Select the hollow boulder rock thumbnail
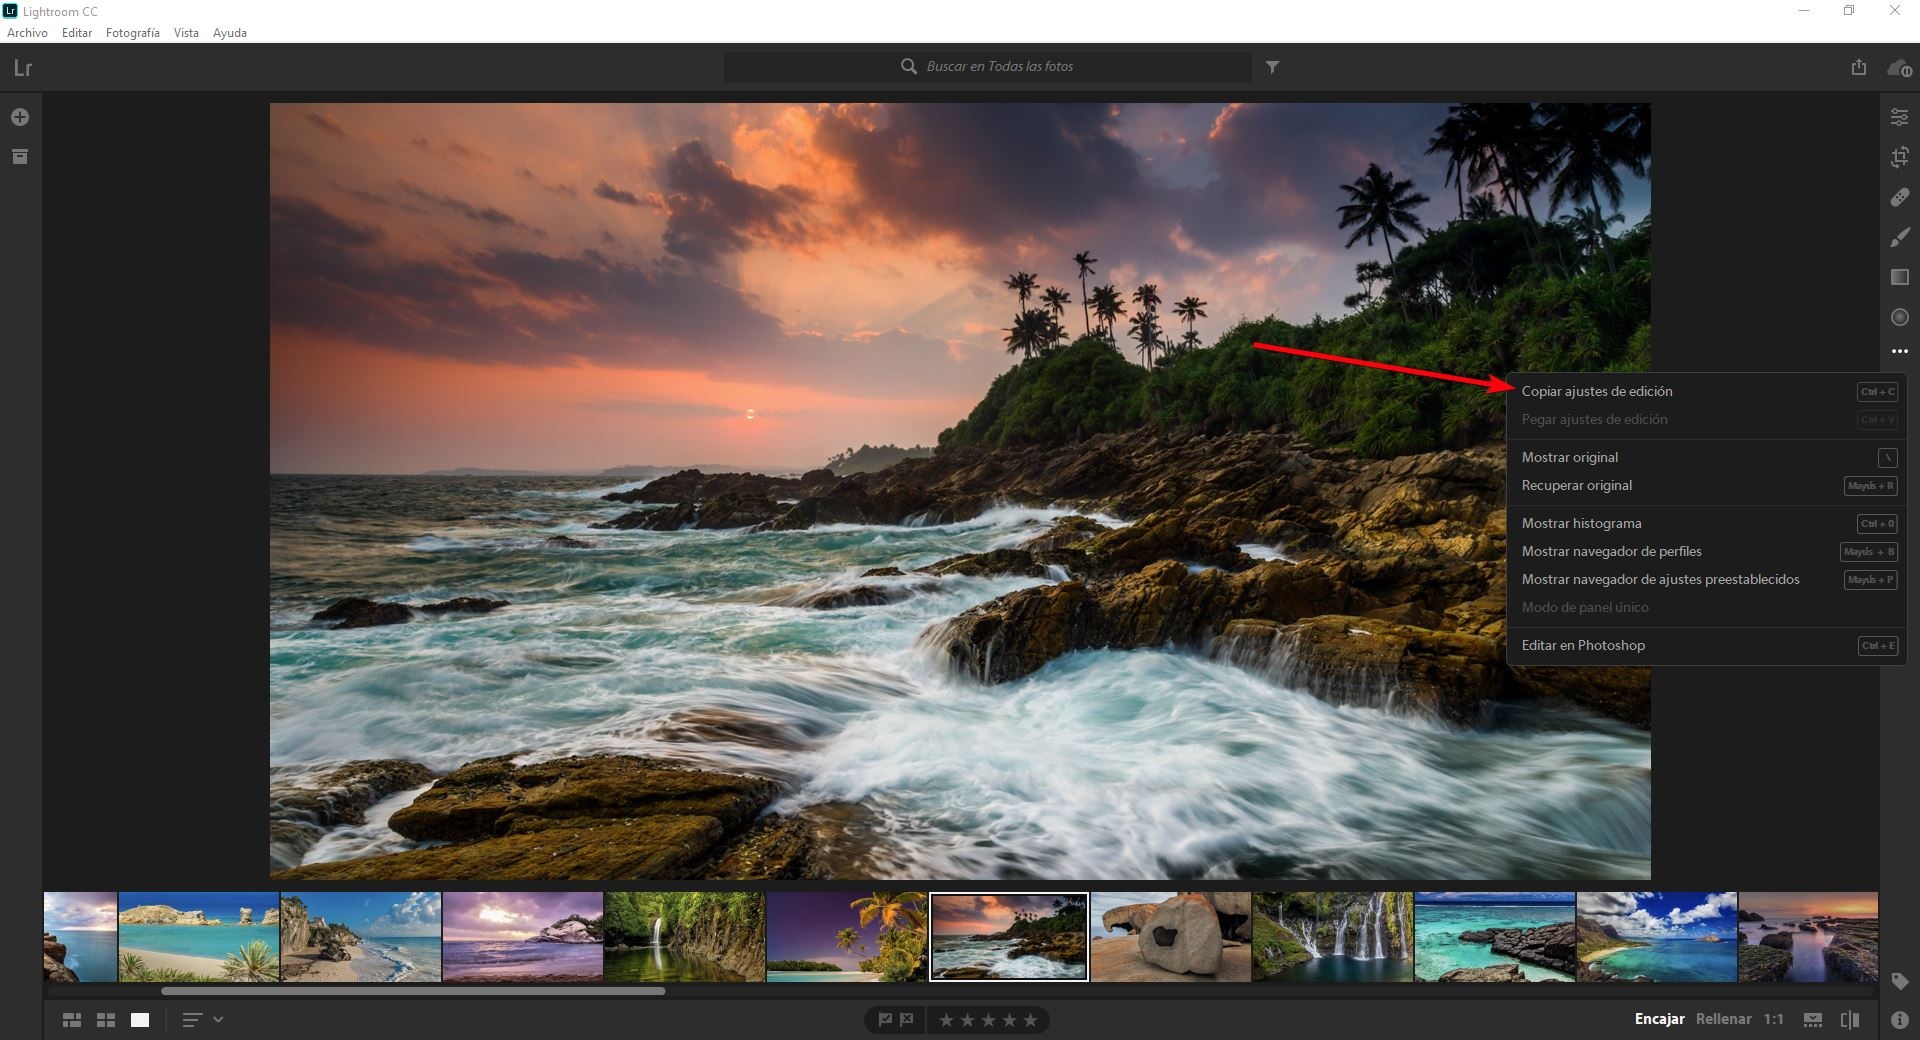Screen dimensions: 1920x1040 (1171, 937)
